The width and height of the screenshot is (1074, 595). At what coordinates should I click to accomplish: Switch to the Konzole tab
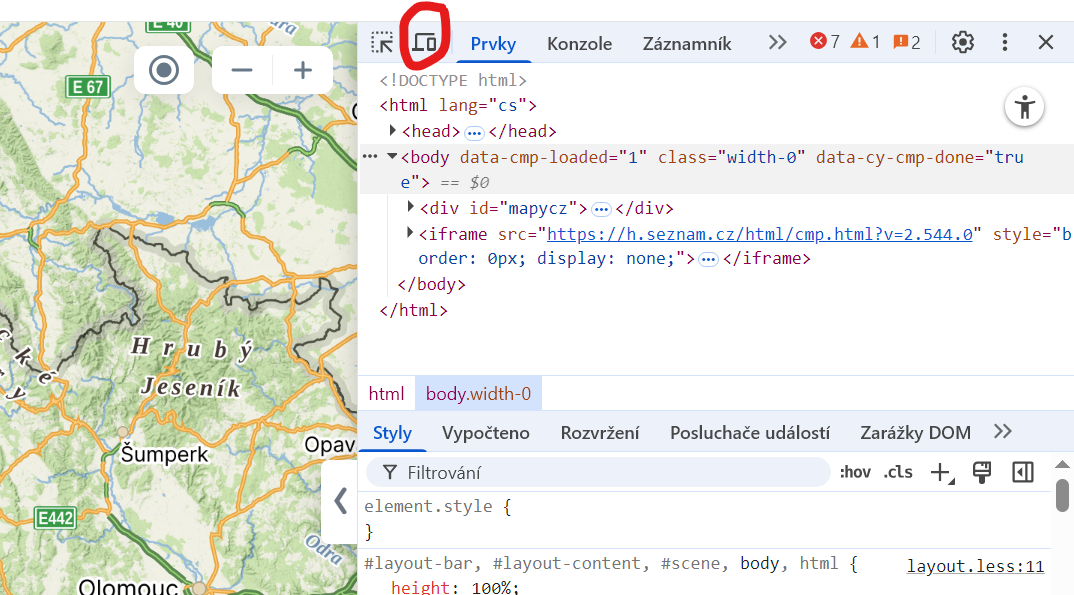pyautogui.click(x=579, y=44)
